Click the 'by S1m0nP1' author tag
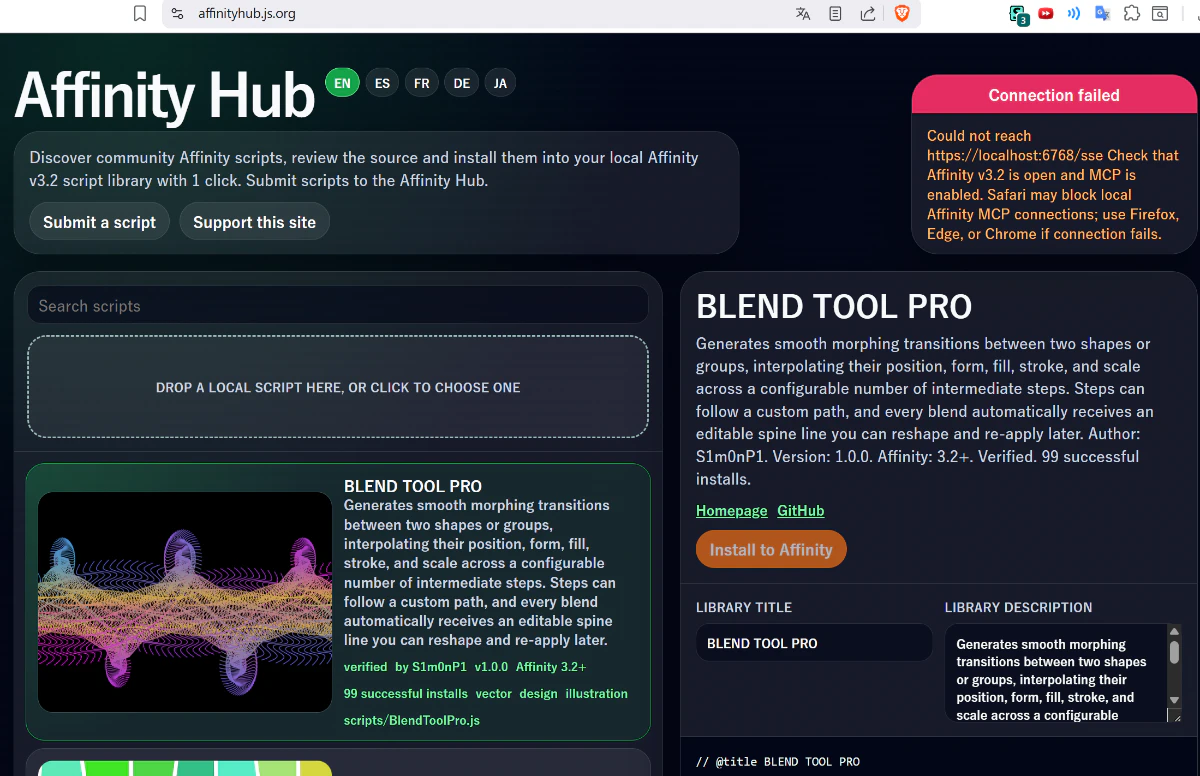Viewport: 1200px width, 776px height. [431, 667]
